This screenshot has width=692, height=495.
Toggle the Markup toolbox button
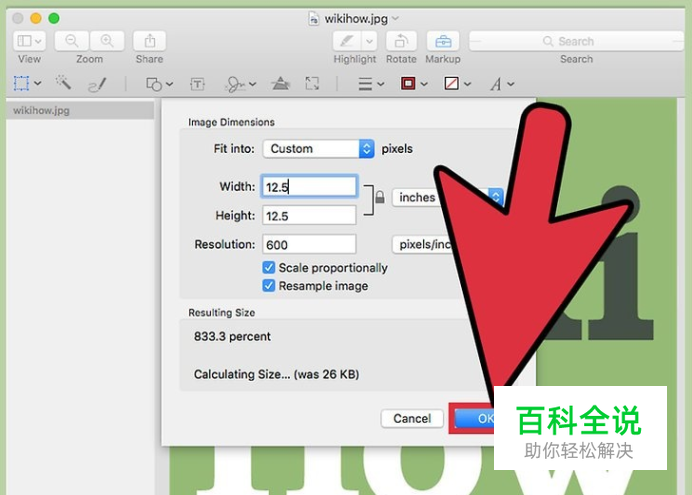443,41
